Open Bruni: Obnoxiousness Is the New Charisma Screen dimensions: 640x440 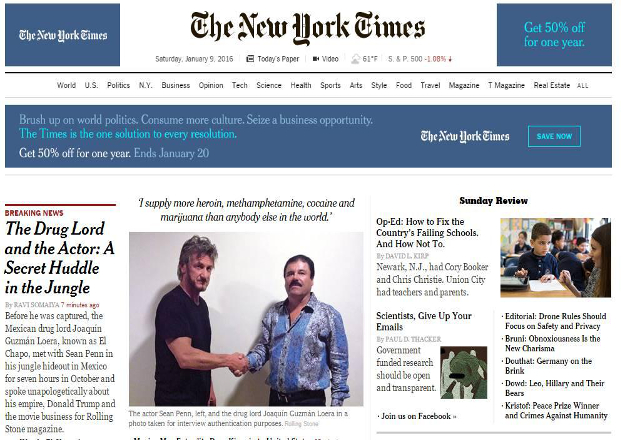point(552,343)
